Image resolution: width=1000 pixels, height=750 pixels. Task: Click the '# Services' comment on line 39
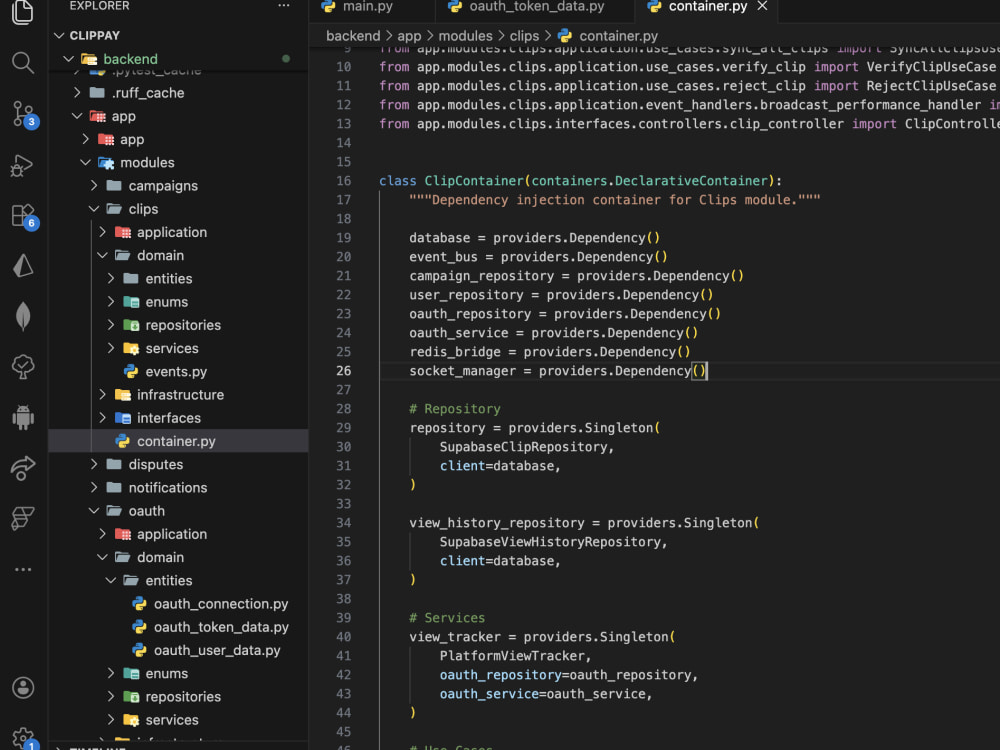(447, 617)
